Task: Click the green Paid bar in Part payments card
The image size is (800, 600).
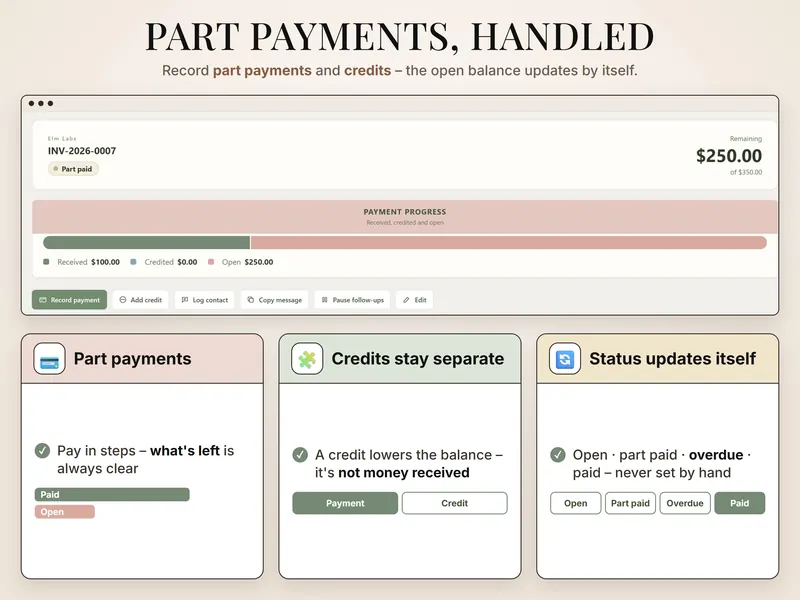Action: pyautogui.click(x=112, y=494)
